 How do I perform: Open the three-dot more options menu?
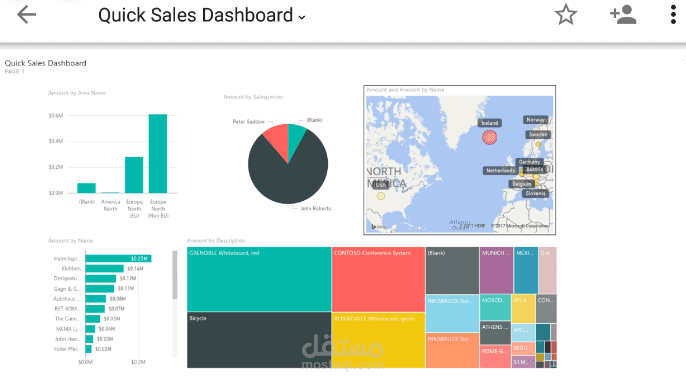tap(673, 14)
